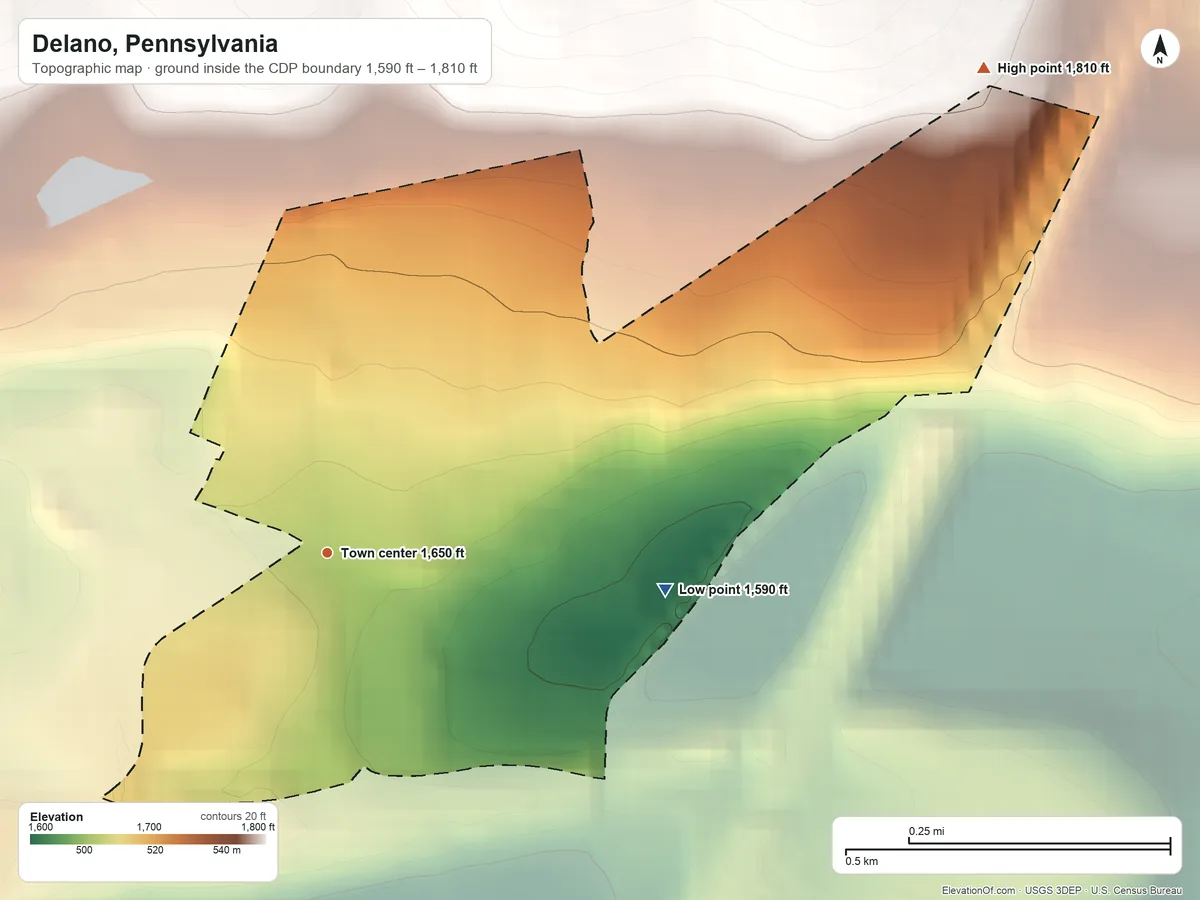Screen dimensions: 1200x900
Task: Click the '500' metre legend tick
Action: click(x=84, y=851)
